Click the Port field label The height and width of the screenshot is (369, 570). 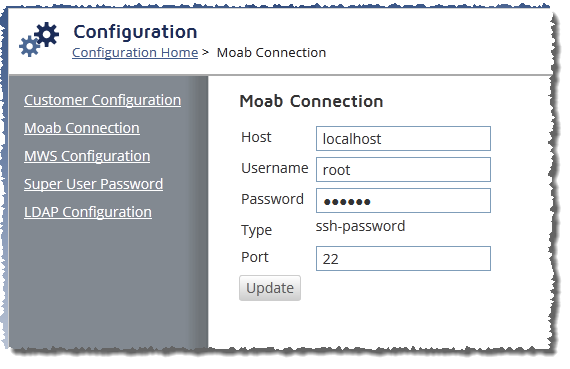(255, 257)
